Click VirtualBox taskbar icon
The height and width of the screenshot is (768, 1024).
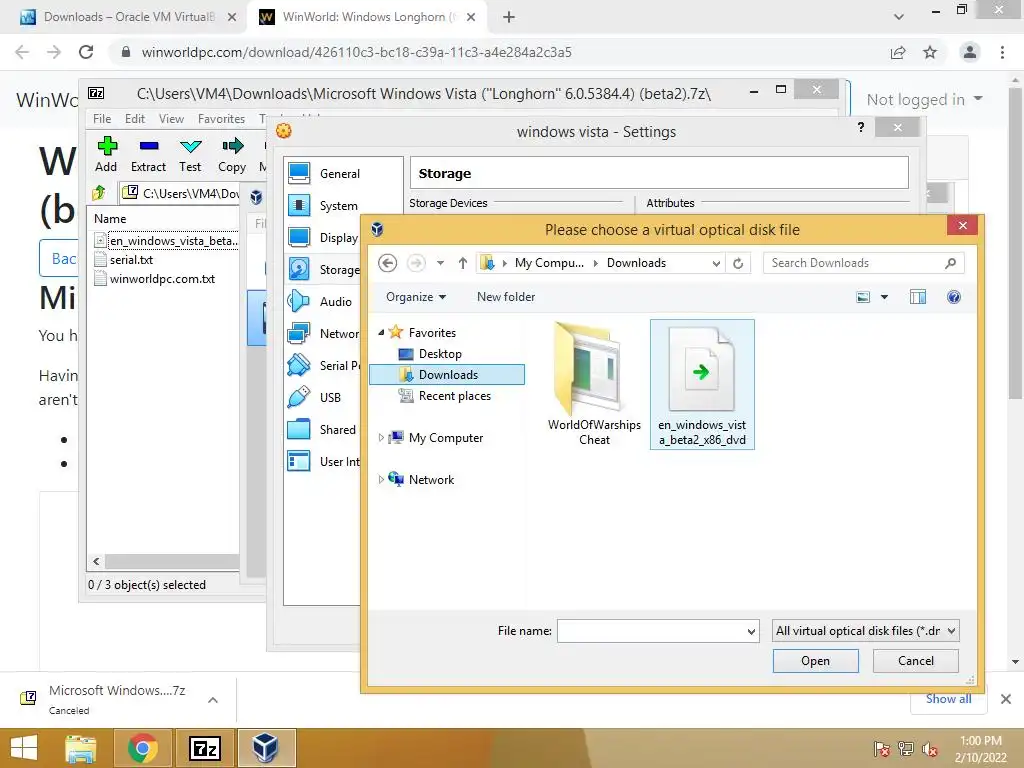click(x=266, y=748)
